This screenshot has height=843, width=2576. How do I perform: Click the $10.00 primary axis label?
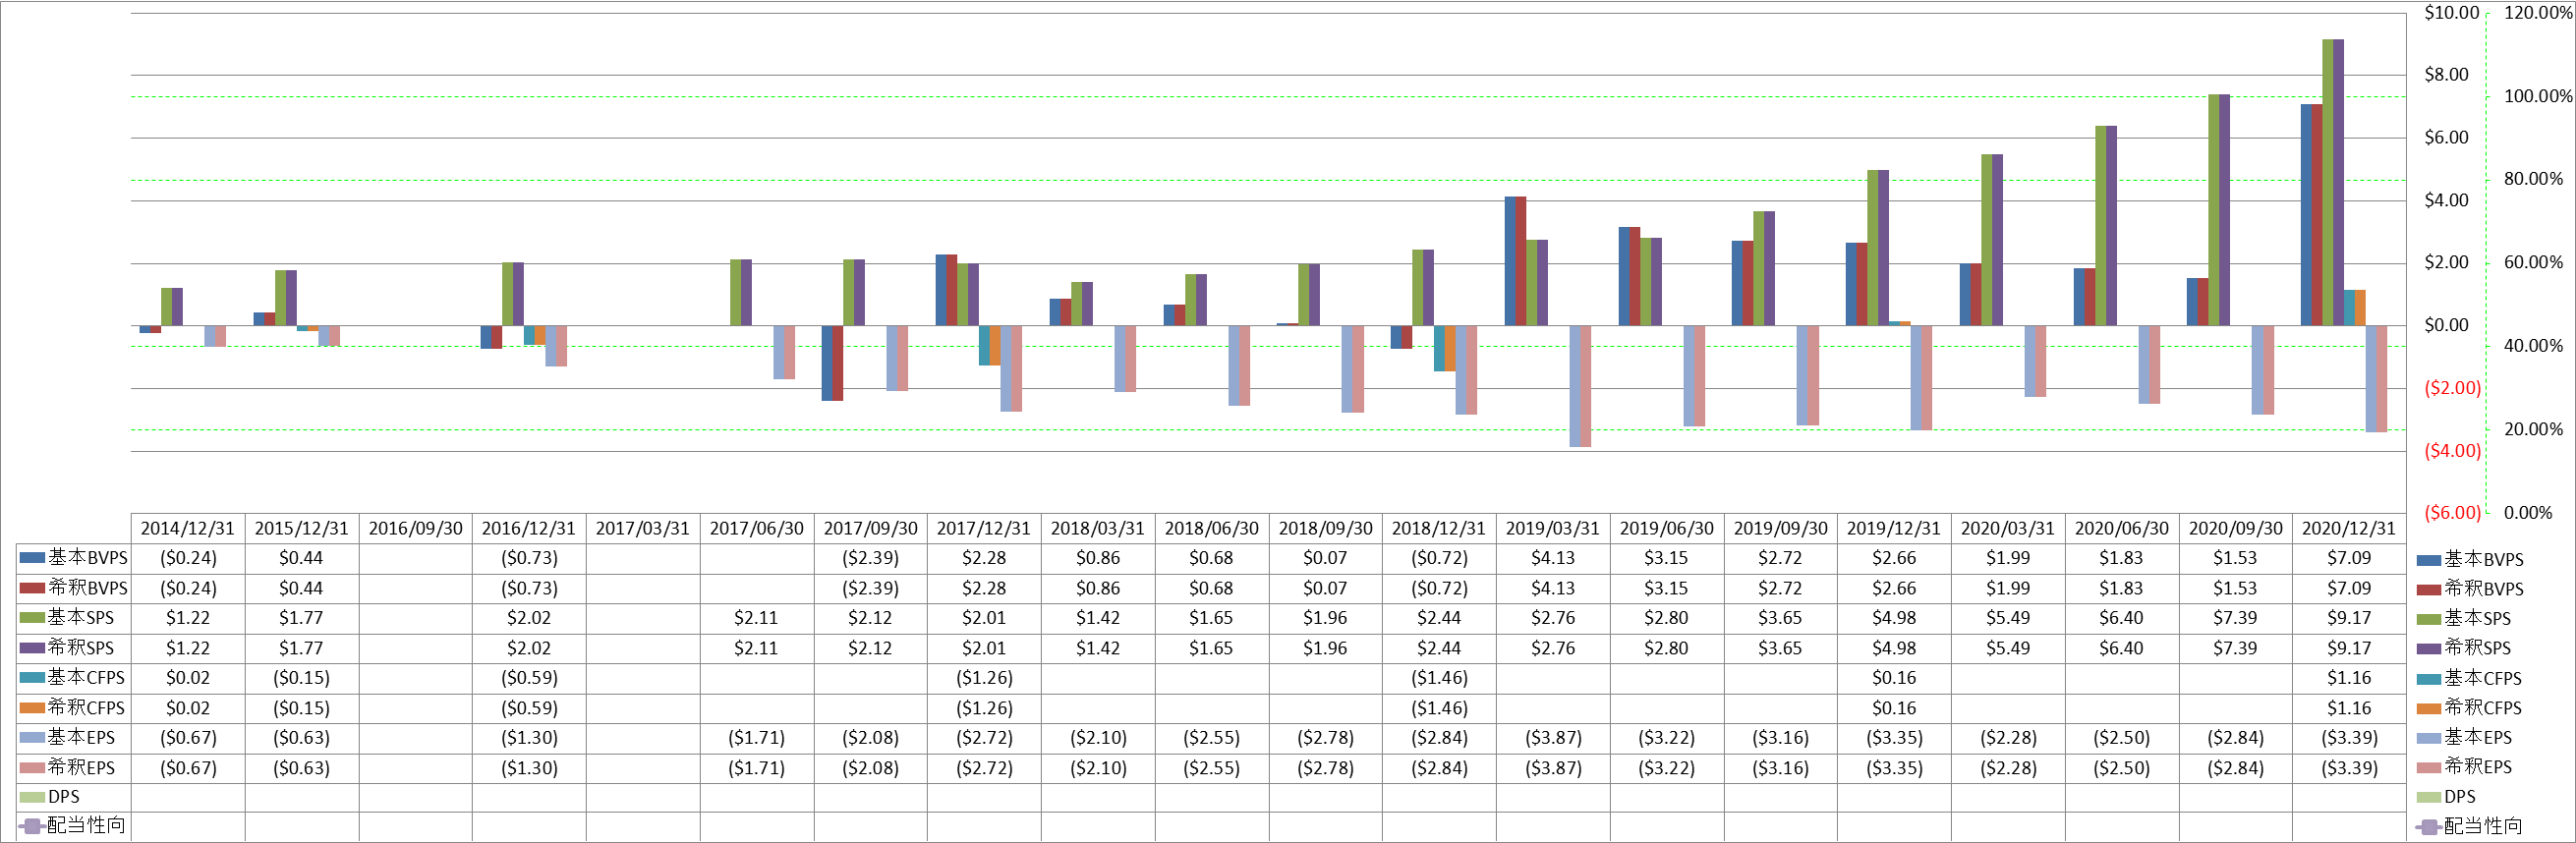[x=2452, y=13]
